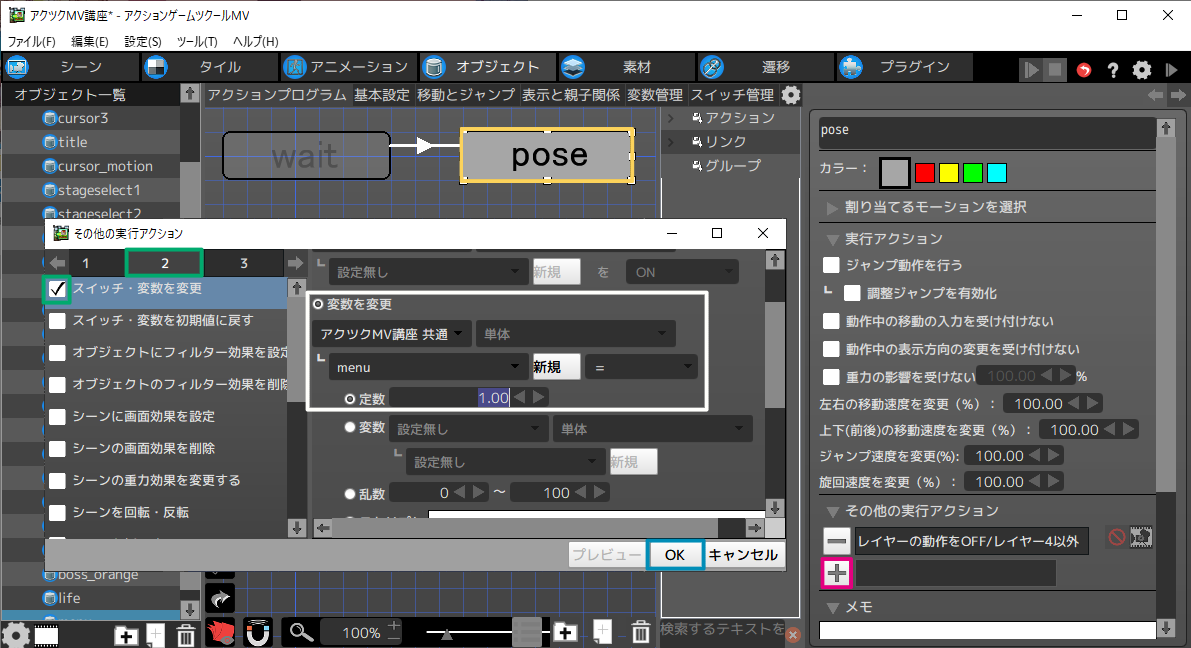Open help via the question mark icon
Screen dimensions: 1191x648
click(x=1112, y=70)
